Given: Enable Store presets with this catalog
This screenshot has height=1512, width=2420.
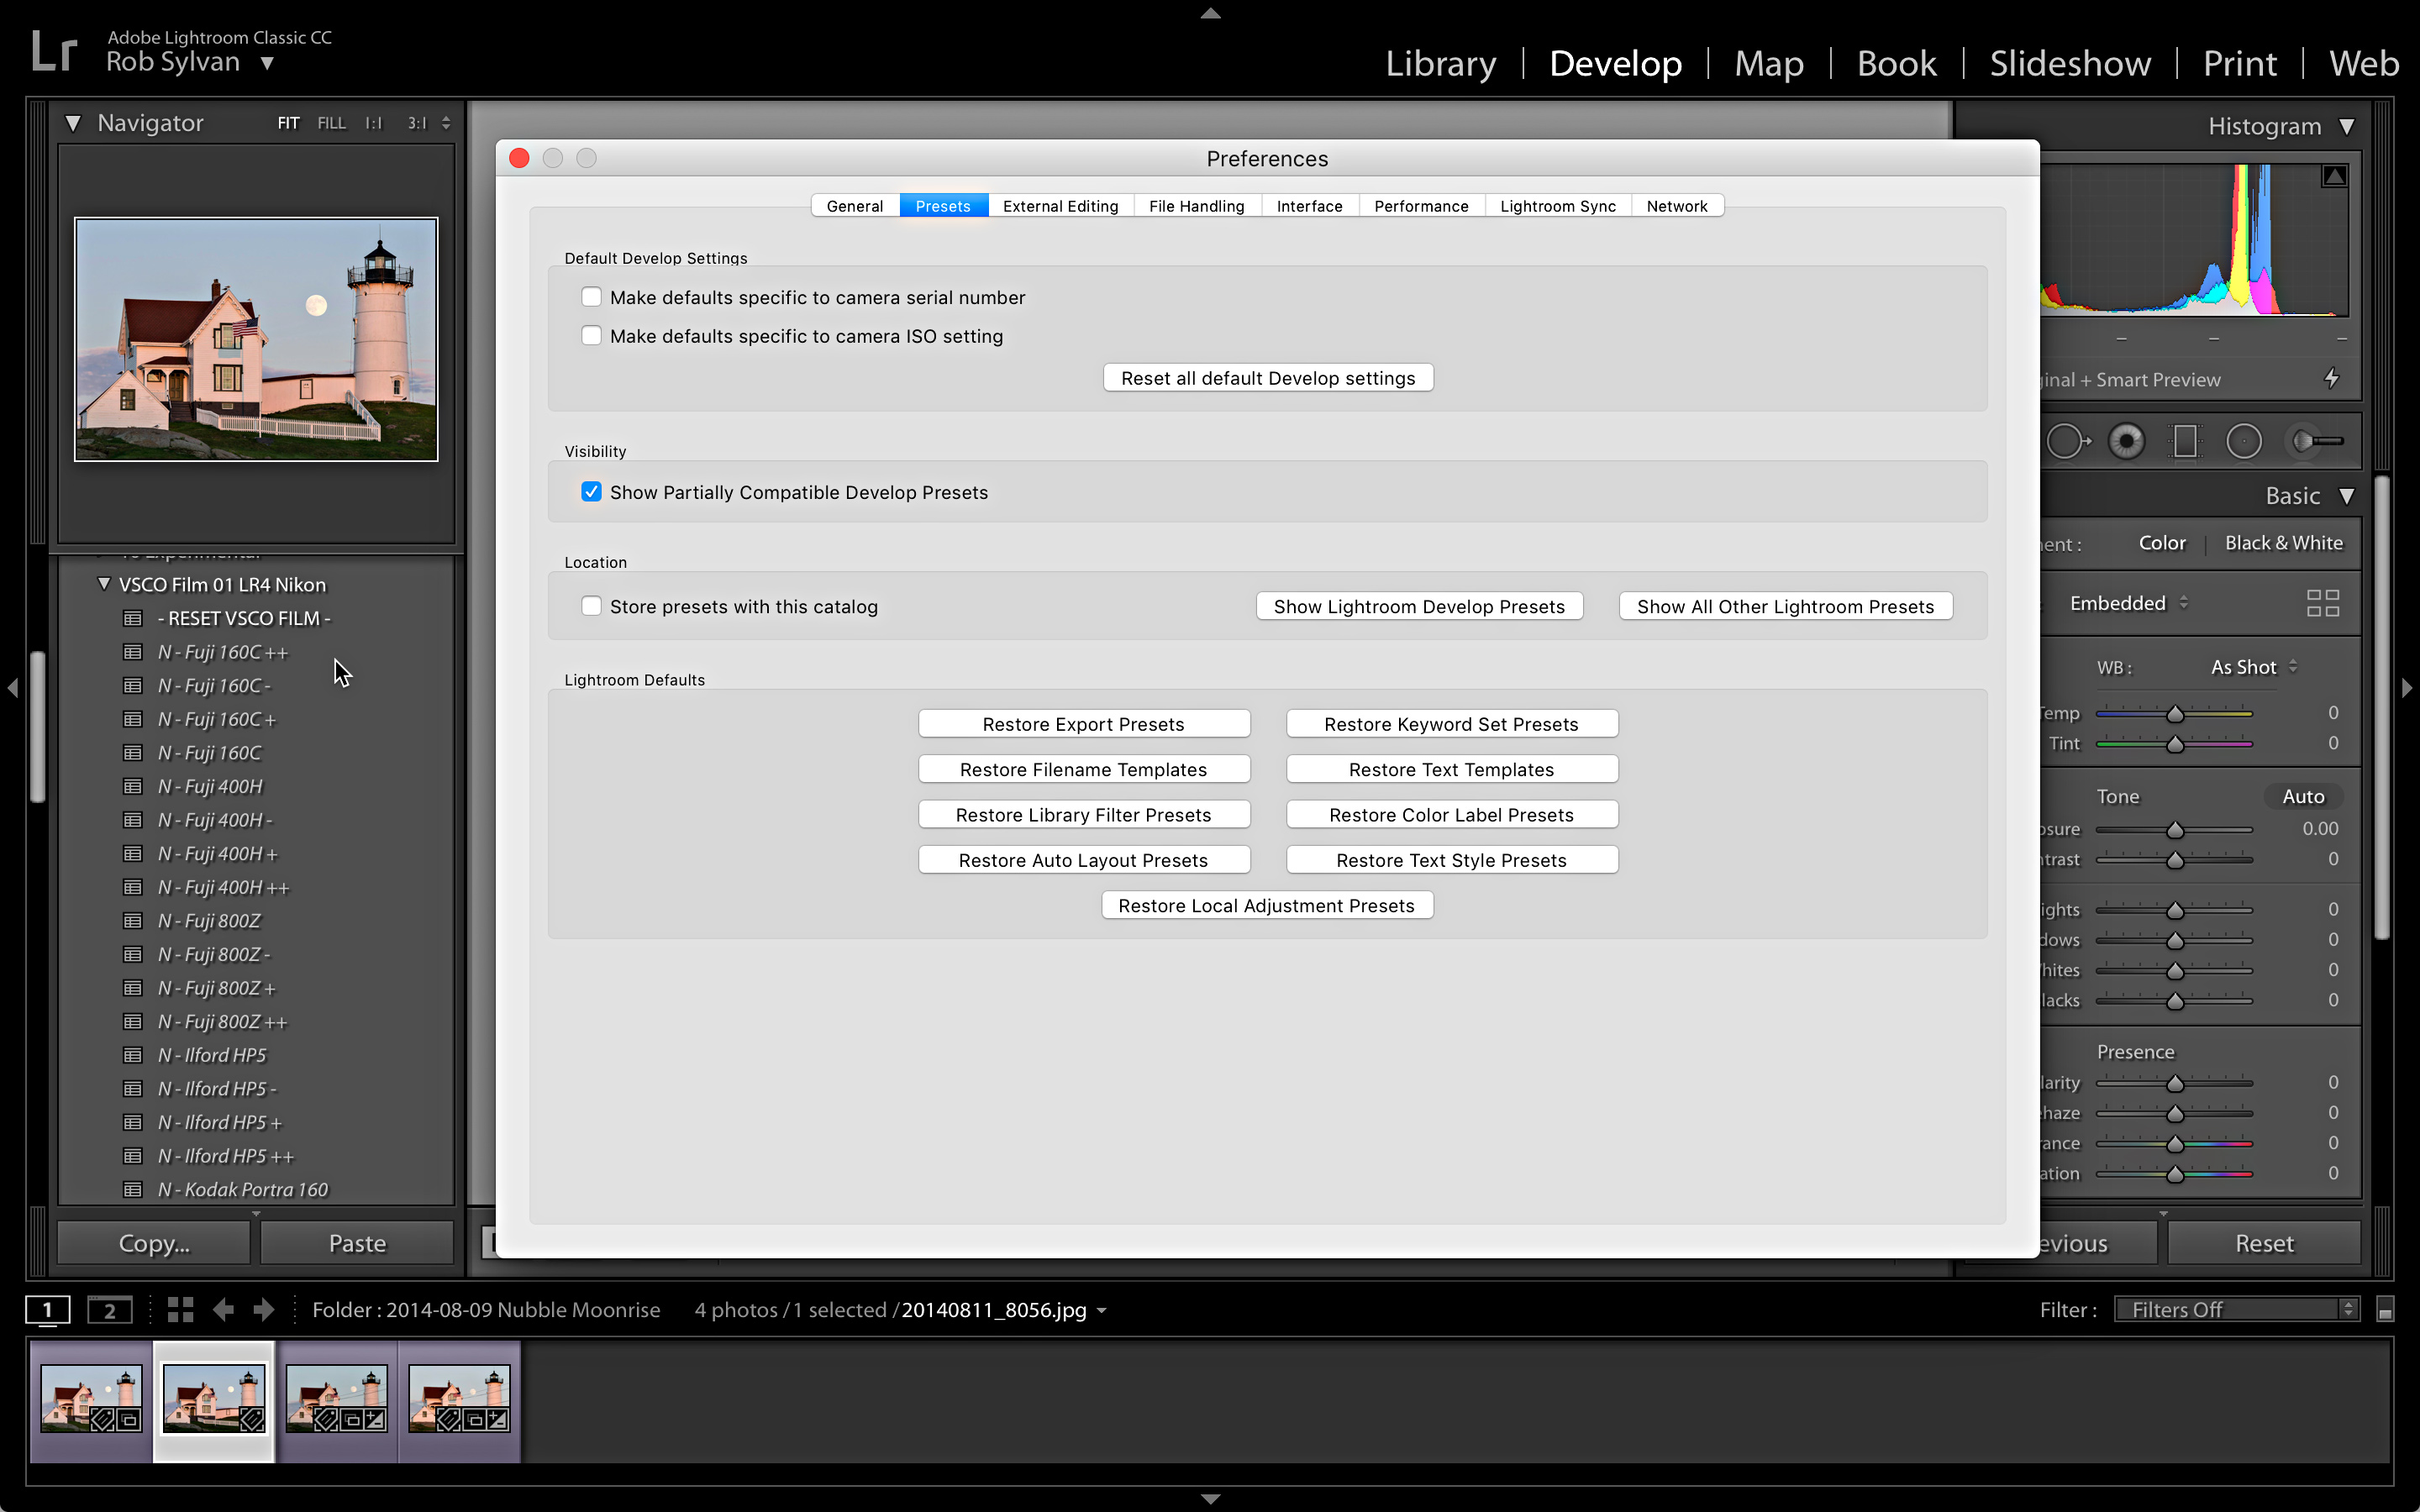Looking at the screenshot, I should (591, 605).
